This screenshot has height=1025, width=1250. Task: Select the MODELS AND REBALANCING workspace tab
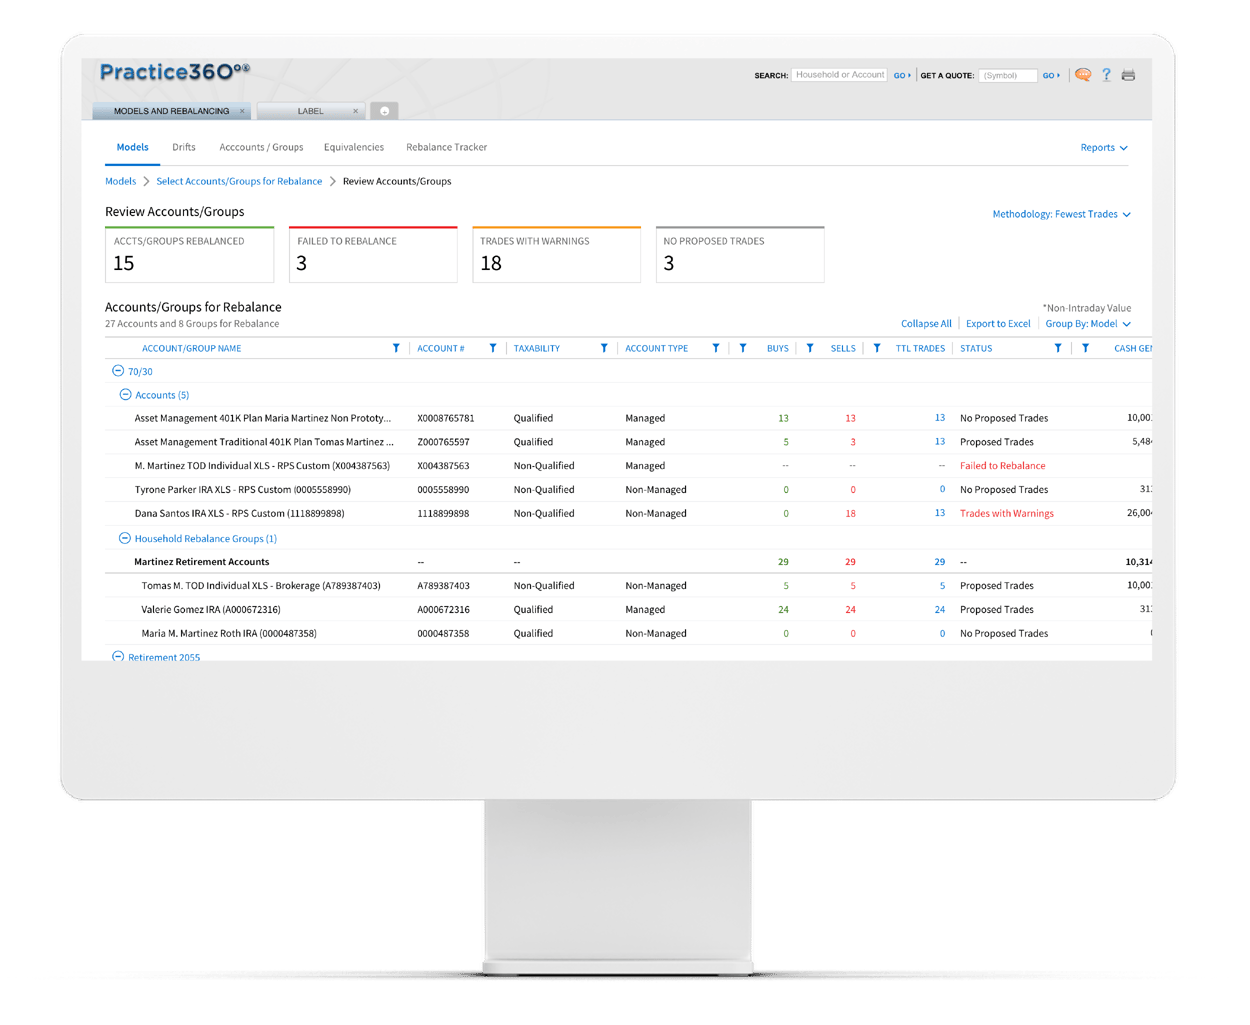171,111
